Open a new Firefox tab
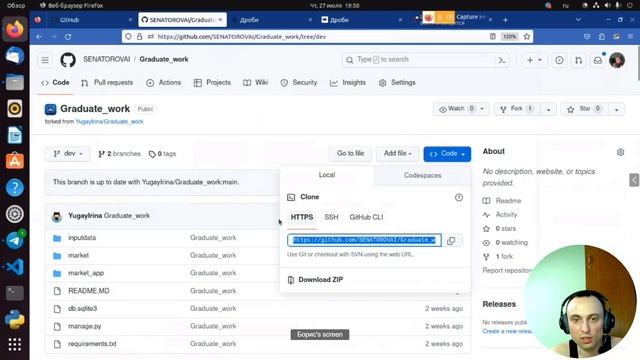Viewport: 640px width, 360px height. tap(505, 20)
